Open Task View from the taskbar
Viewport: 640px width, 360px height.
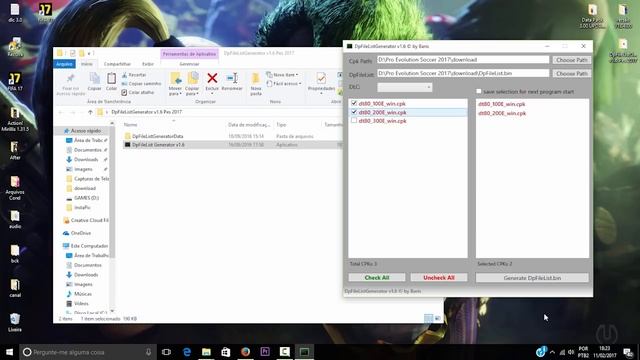166,352
